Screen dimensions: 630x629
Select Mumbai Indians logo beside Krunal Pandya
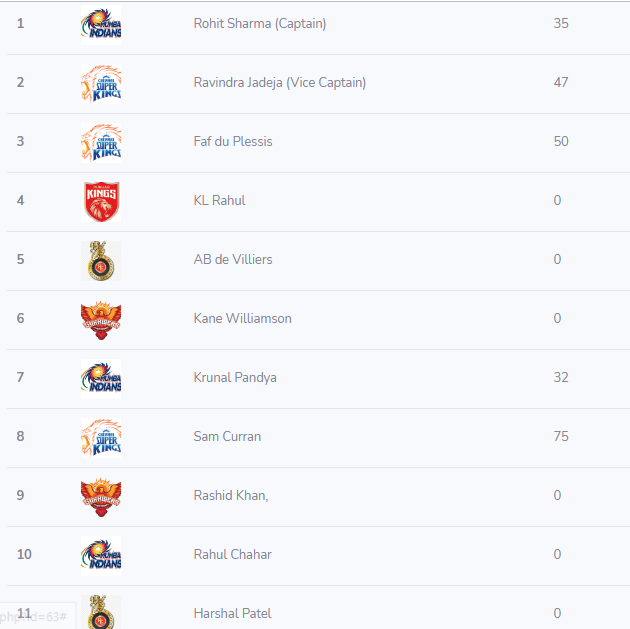(x=101, y=379)
